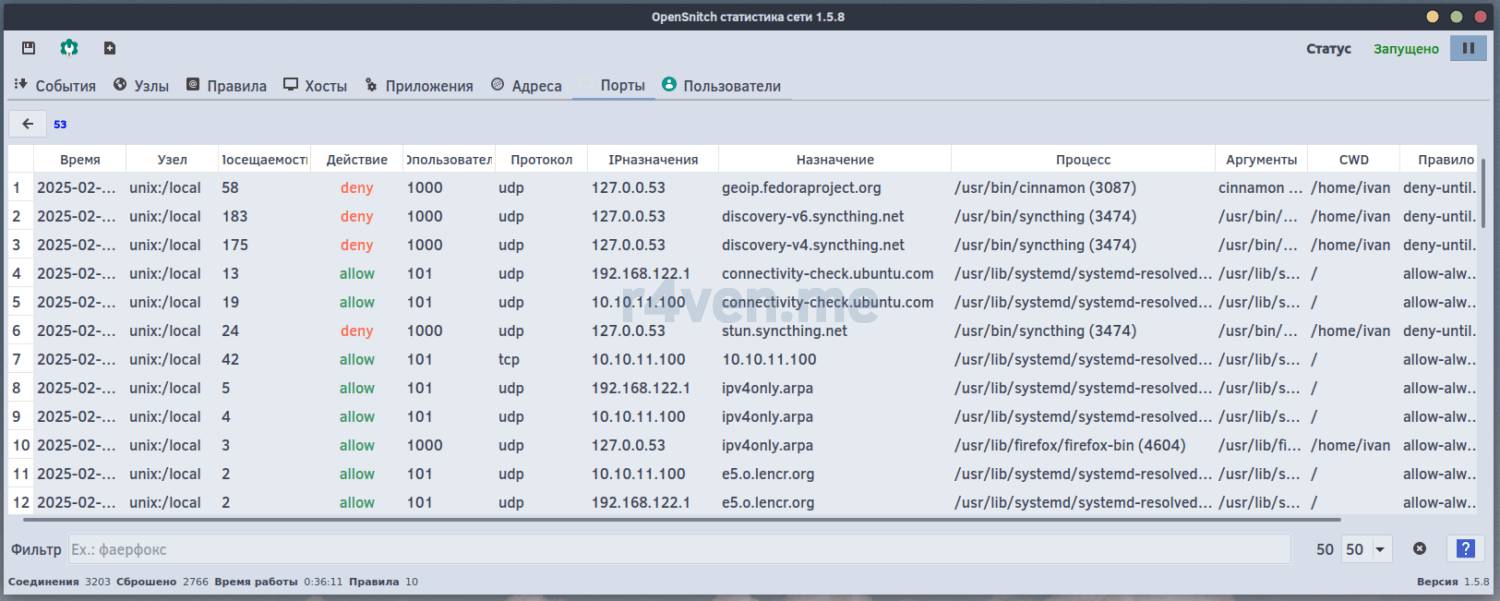Select the geoip.fedoraproject.org destination row

[x=801, y=188]
